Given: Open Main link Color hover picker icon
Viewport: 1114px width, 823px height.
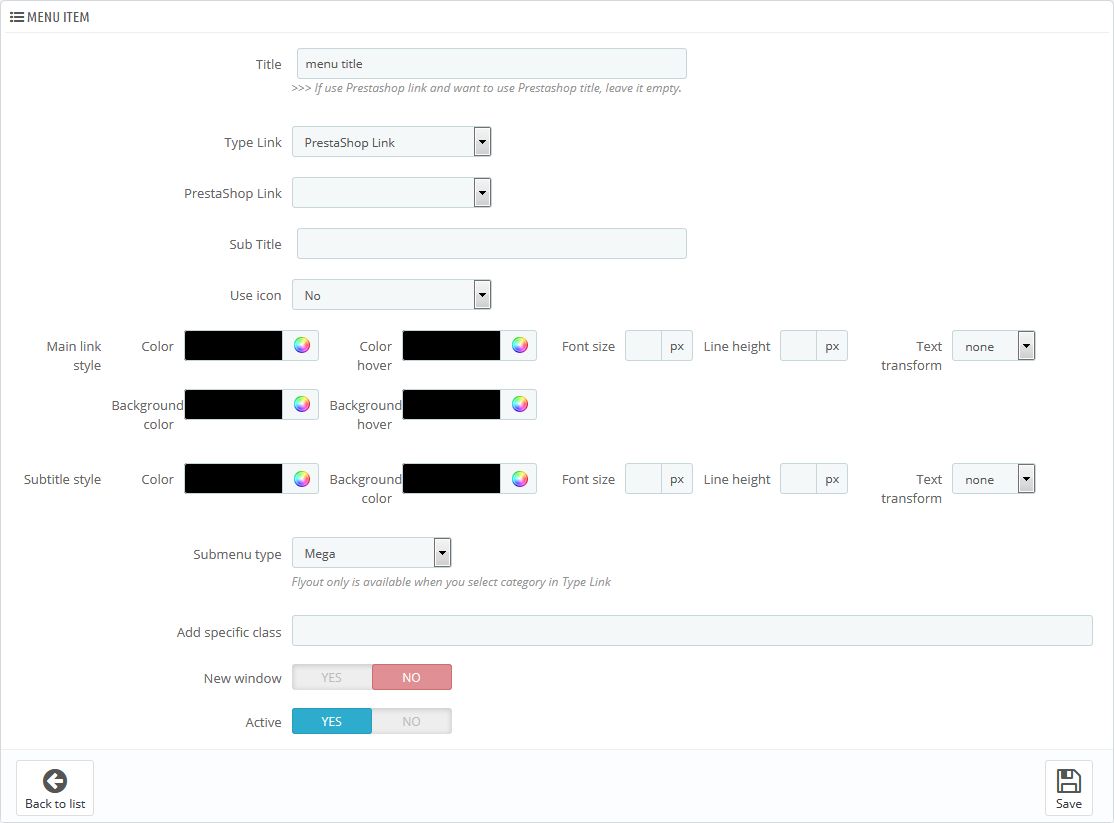Looking at the screenshot, I should pyautogui.click(x=519, y=346).
